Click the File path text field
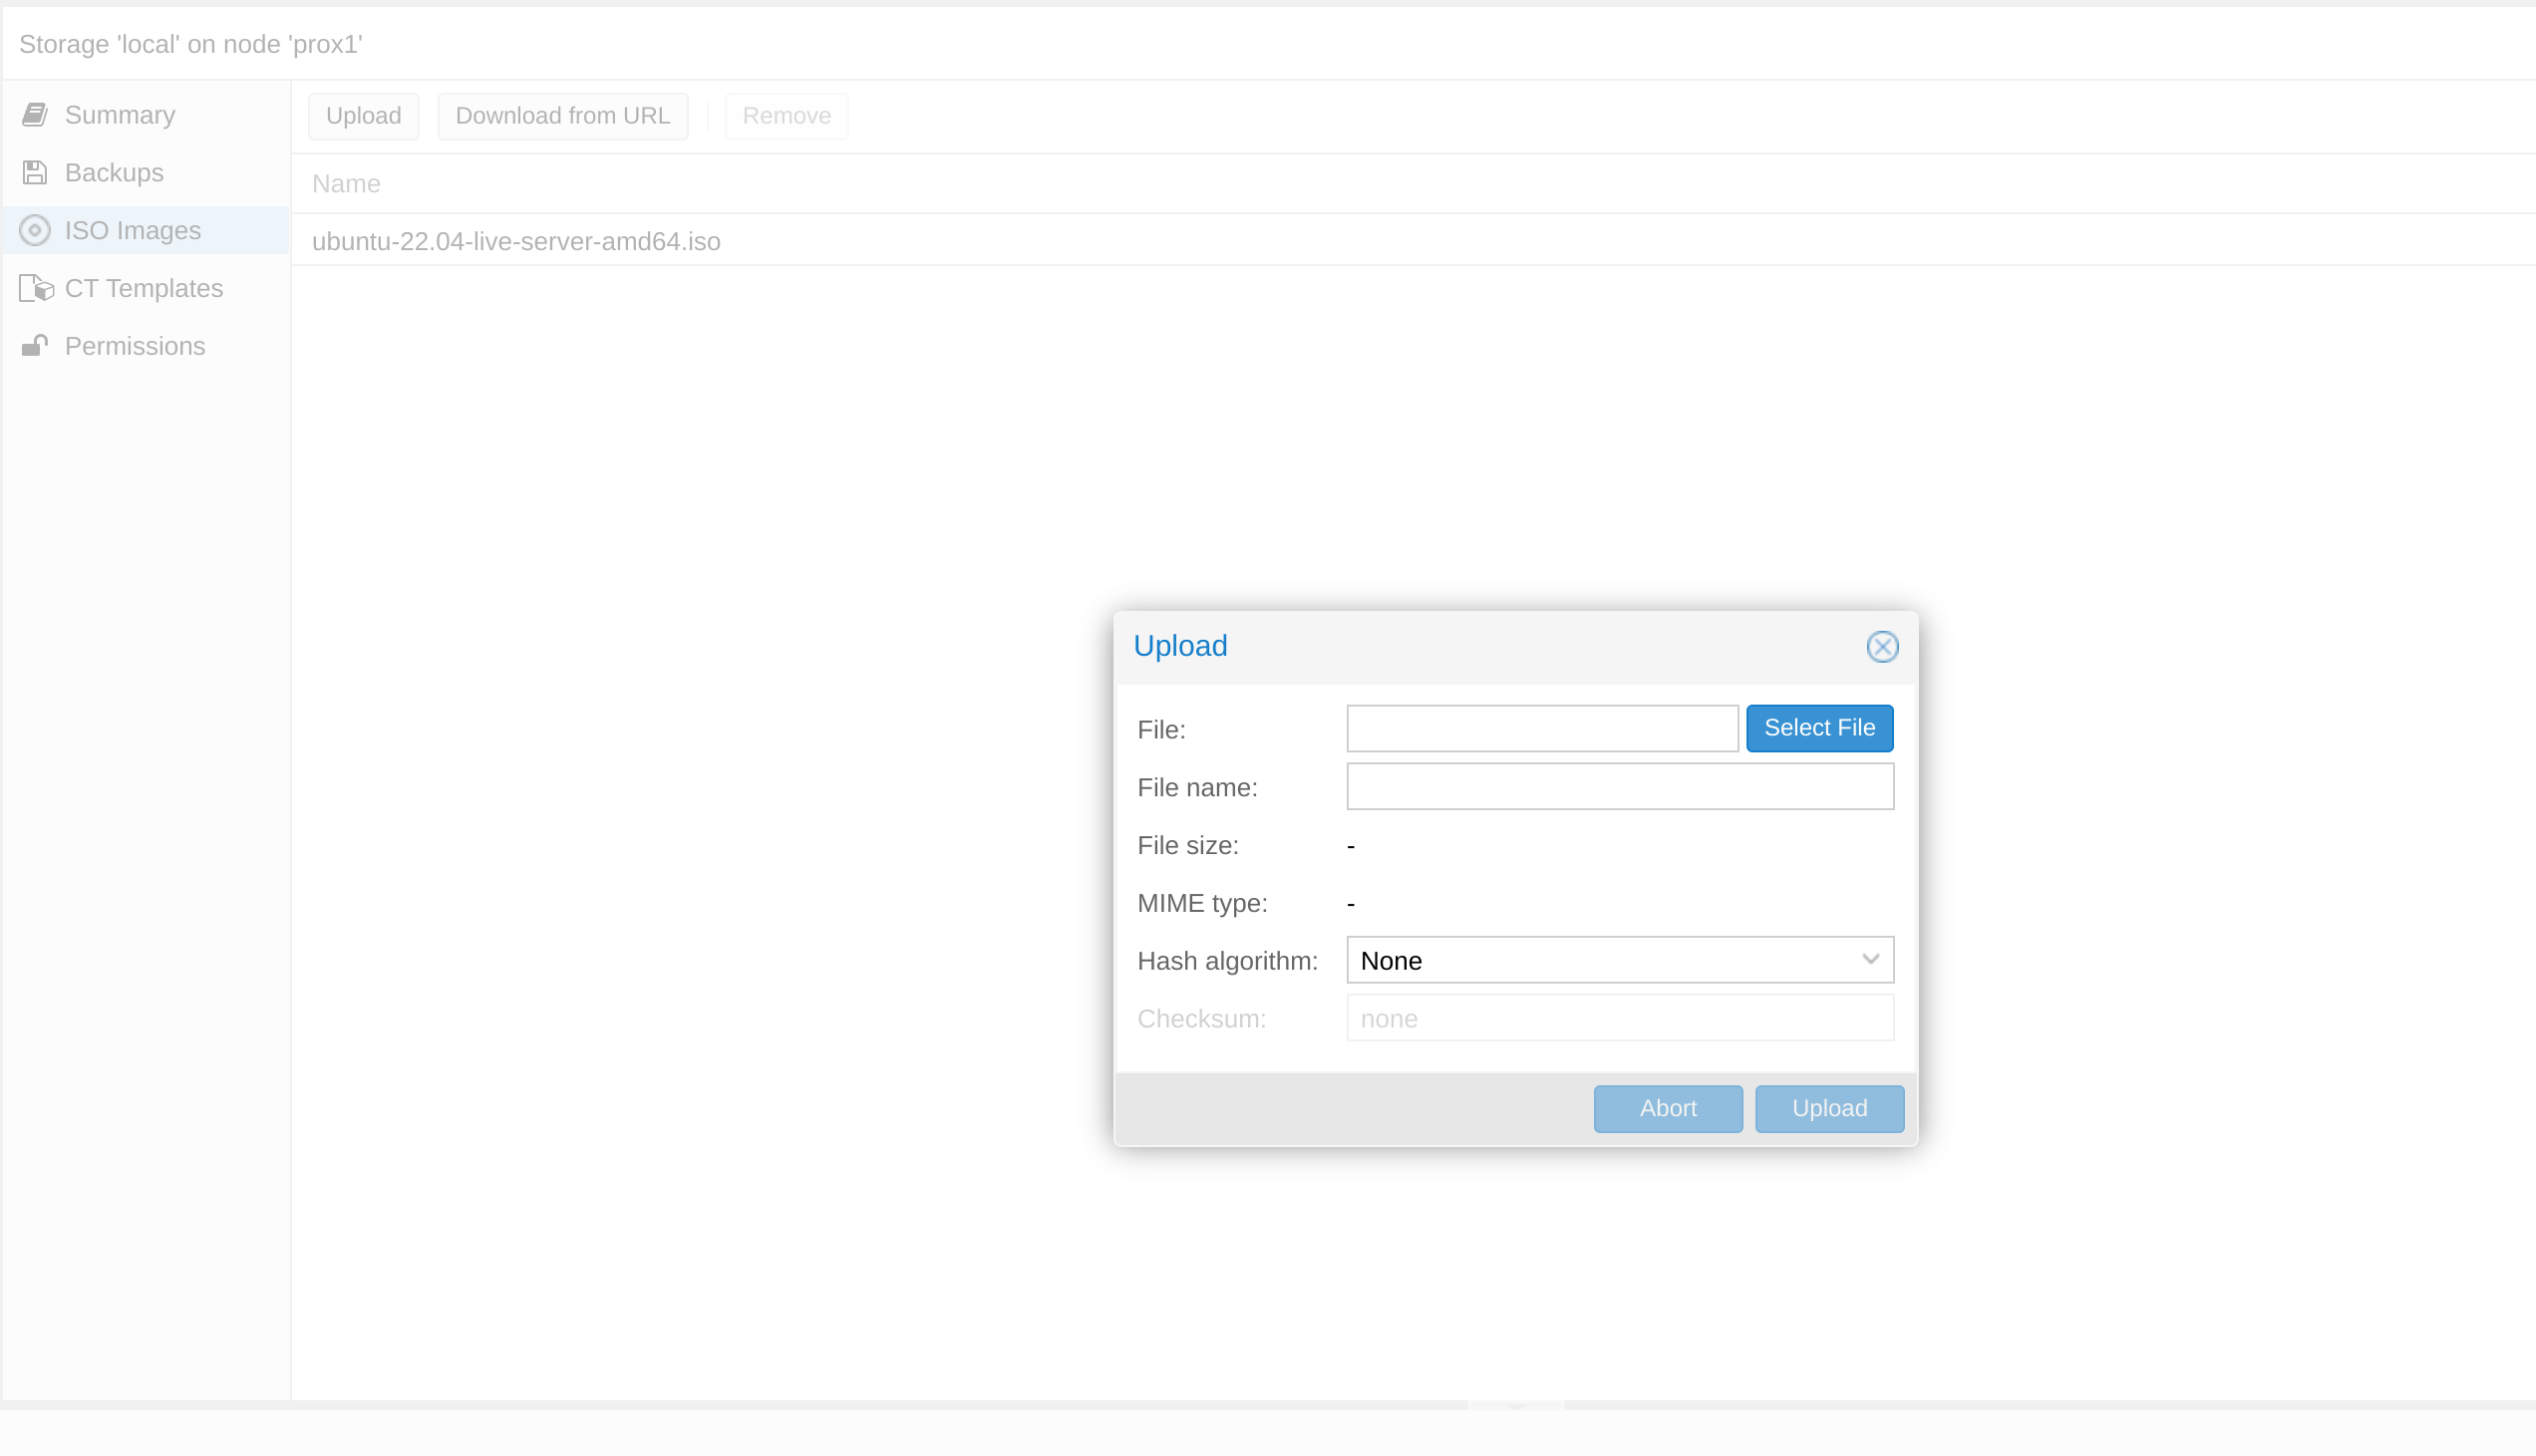Image resolution: width=2536 pixels, height=1456 pixels. (x=1541, y=729)
